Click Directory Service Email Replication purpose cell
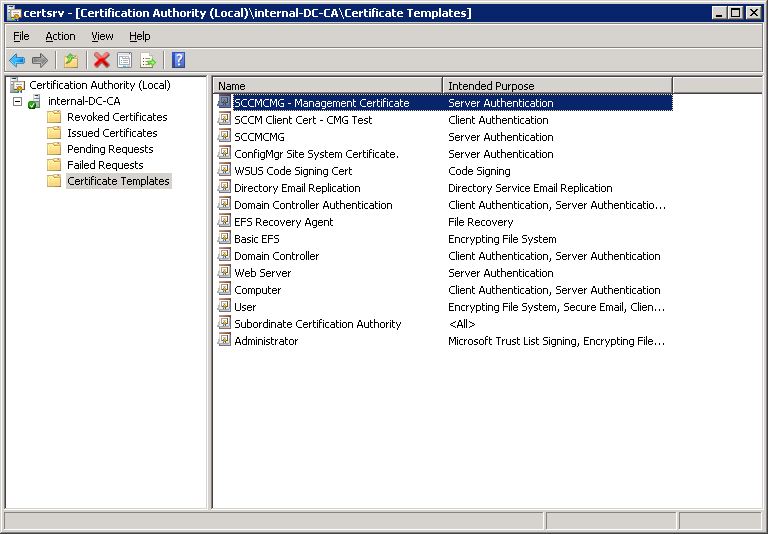768x534 pixels. [530, 188]
